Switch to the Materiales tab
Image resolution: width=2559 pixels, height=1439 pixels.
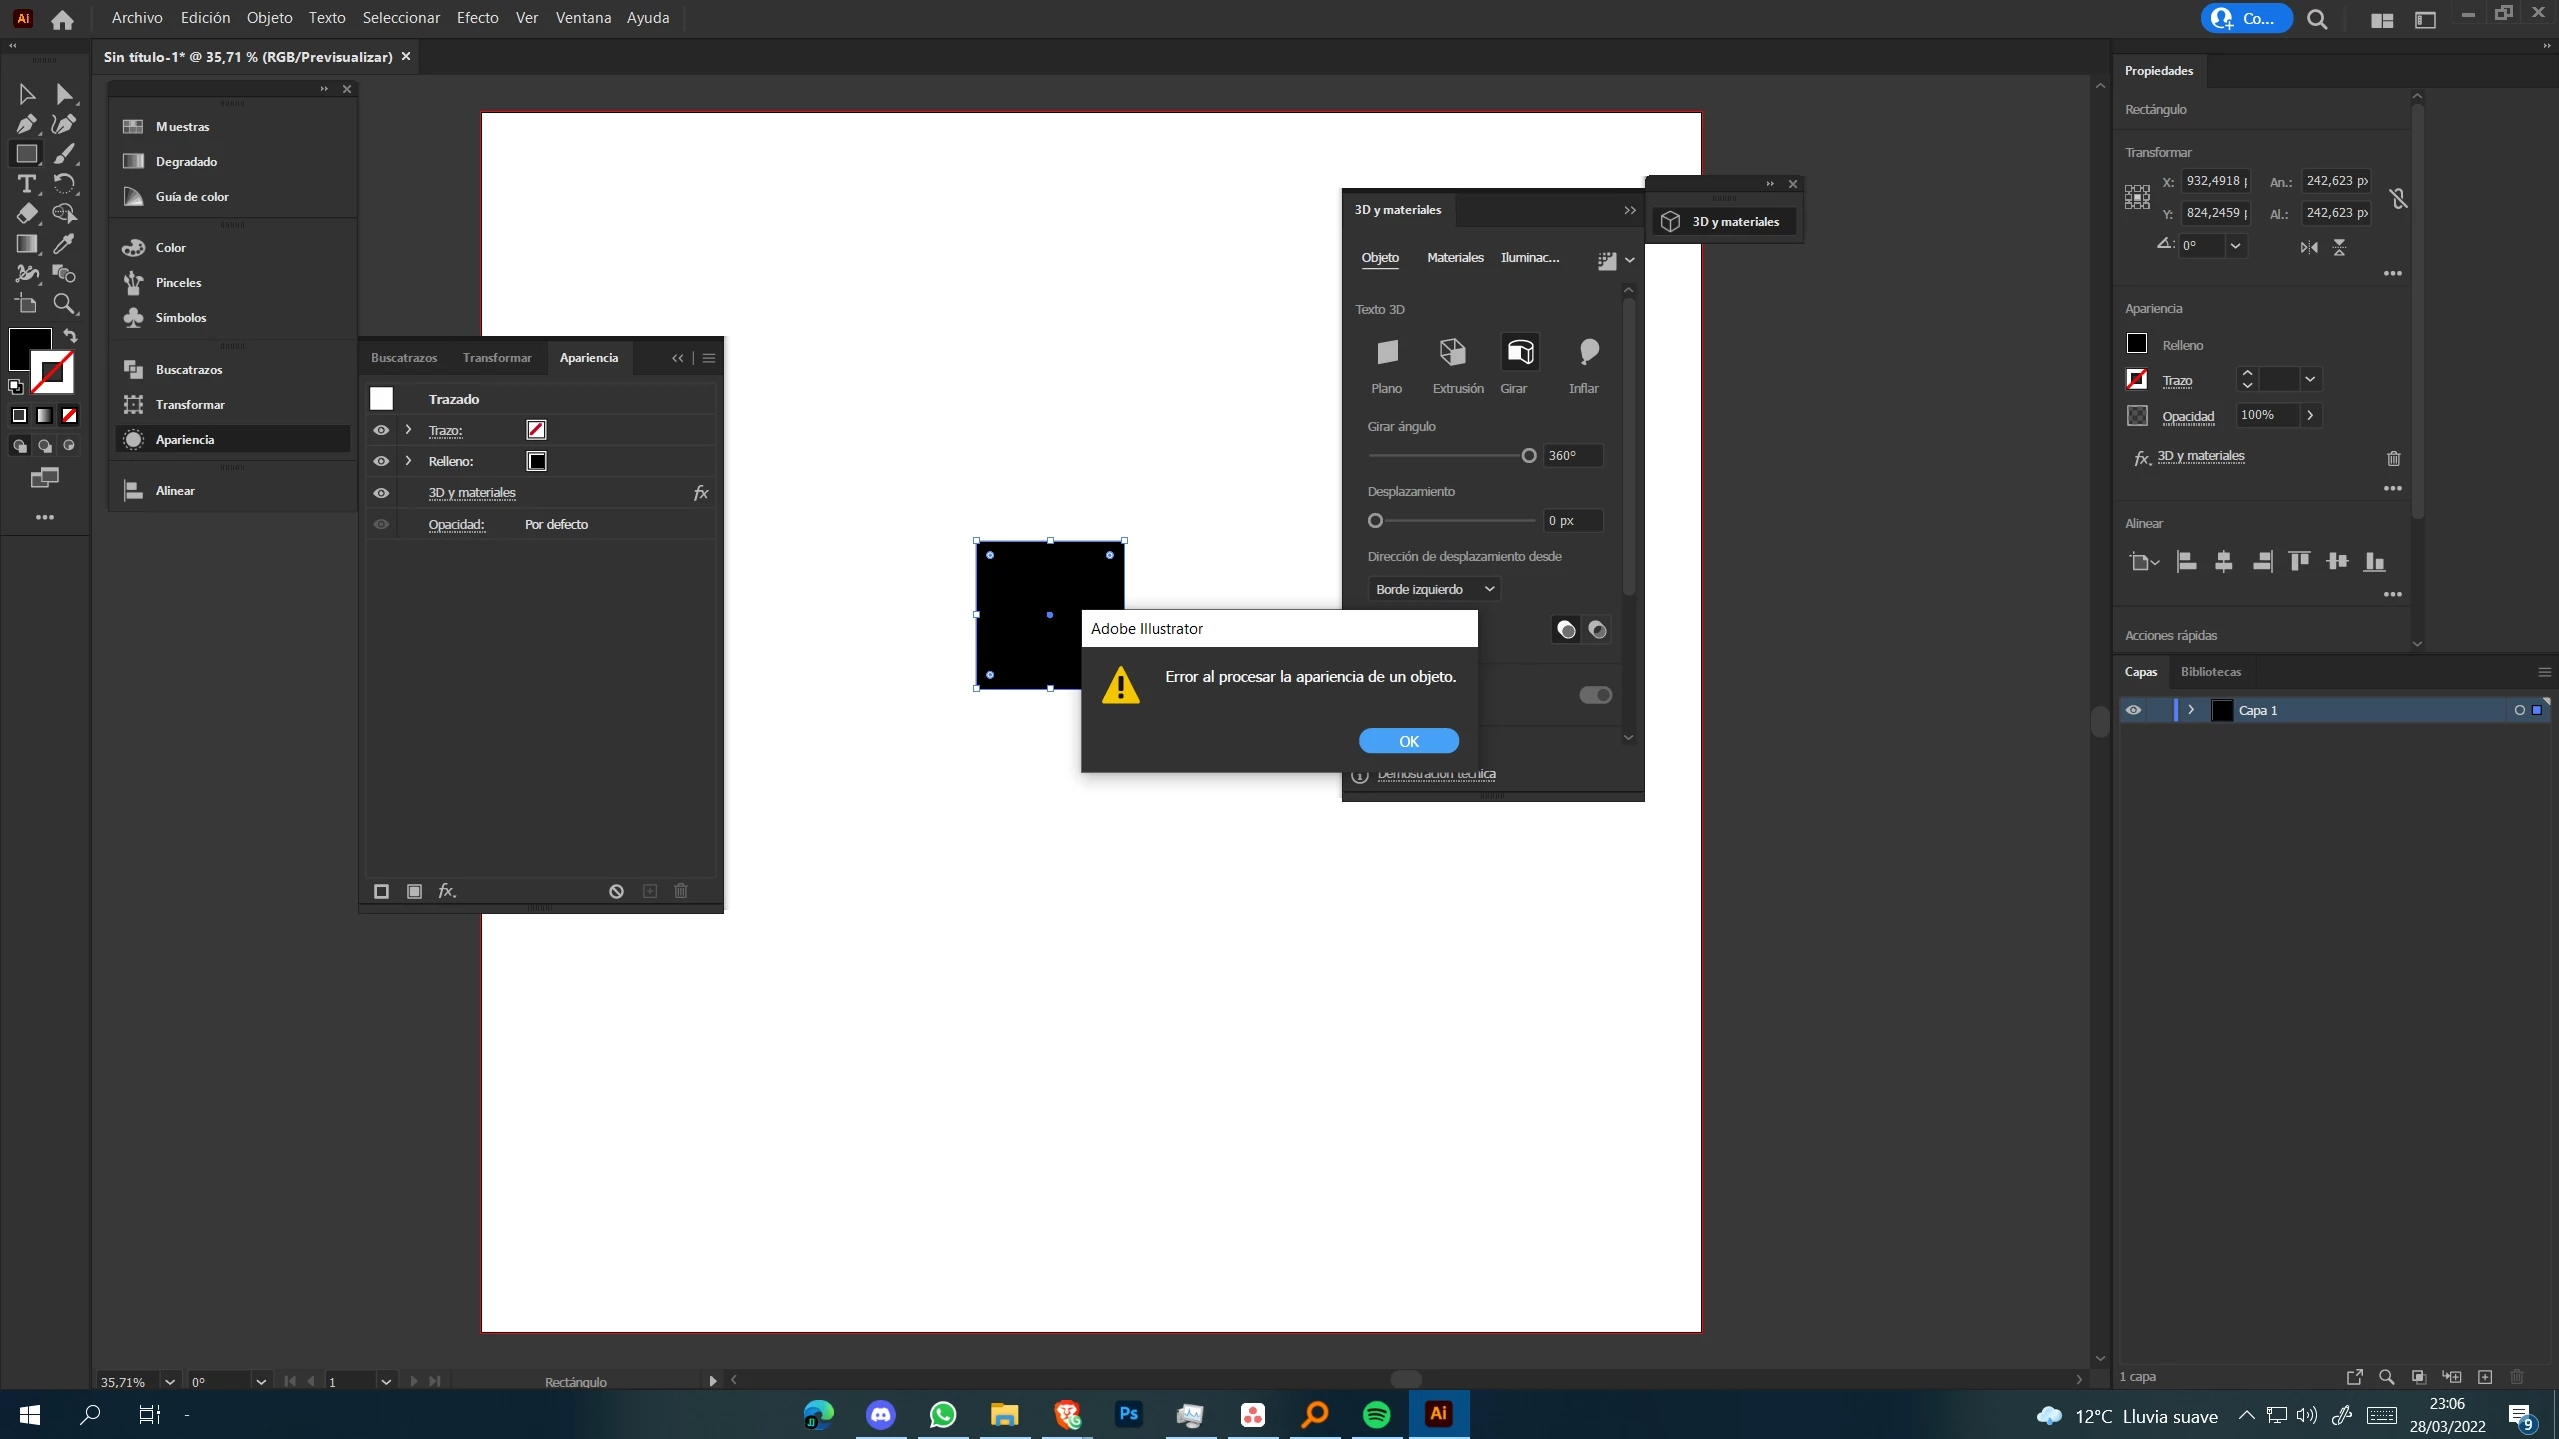coord(1454,258)
